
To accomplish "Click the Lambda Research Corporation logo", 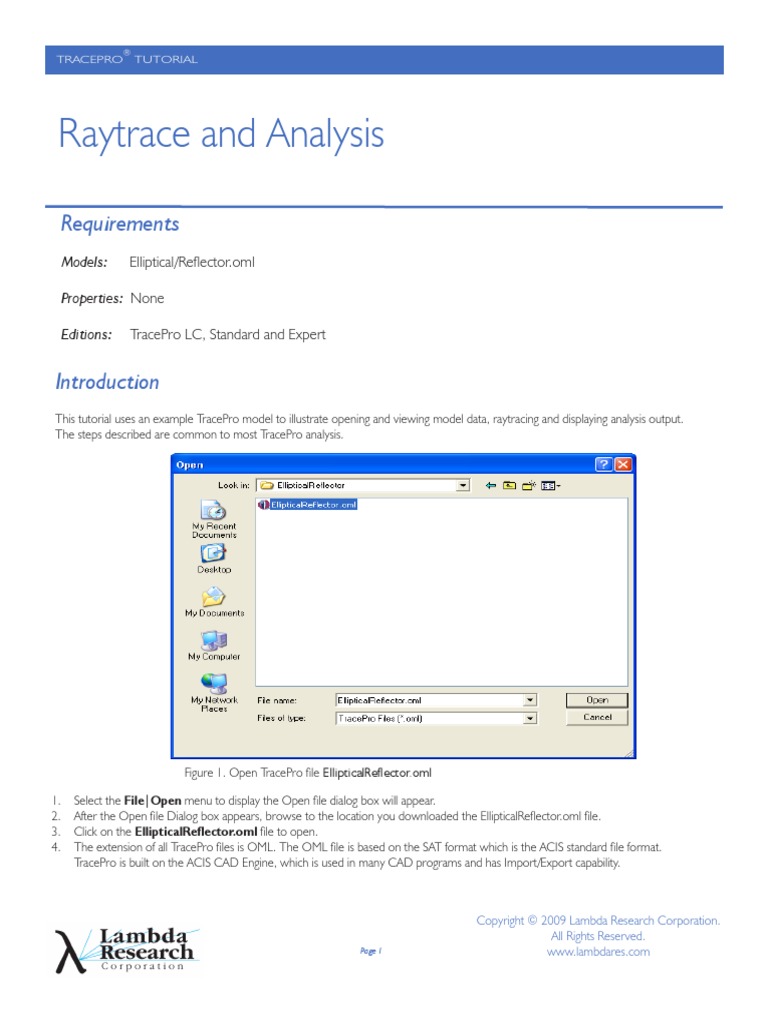I will [127, 950].
